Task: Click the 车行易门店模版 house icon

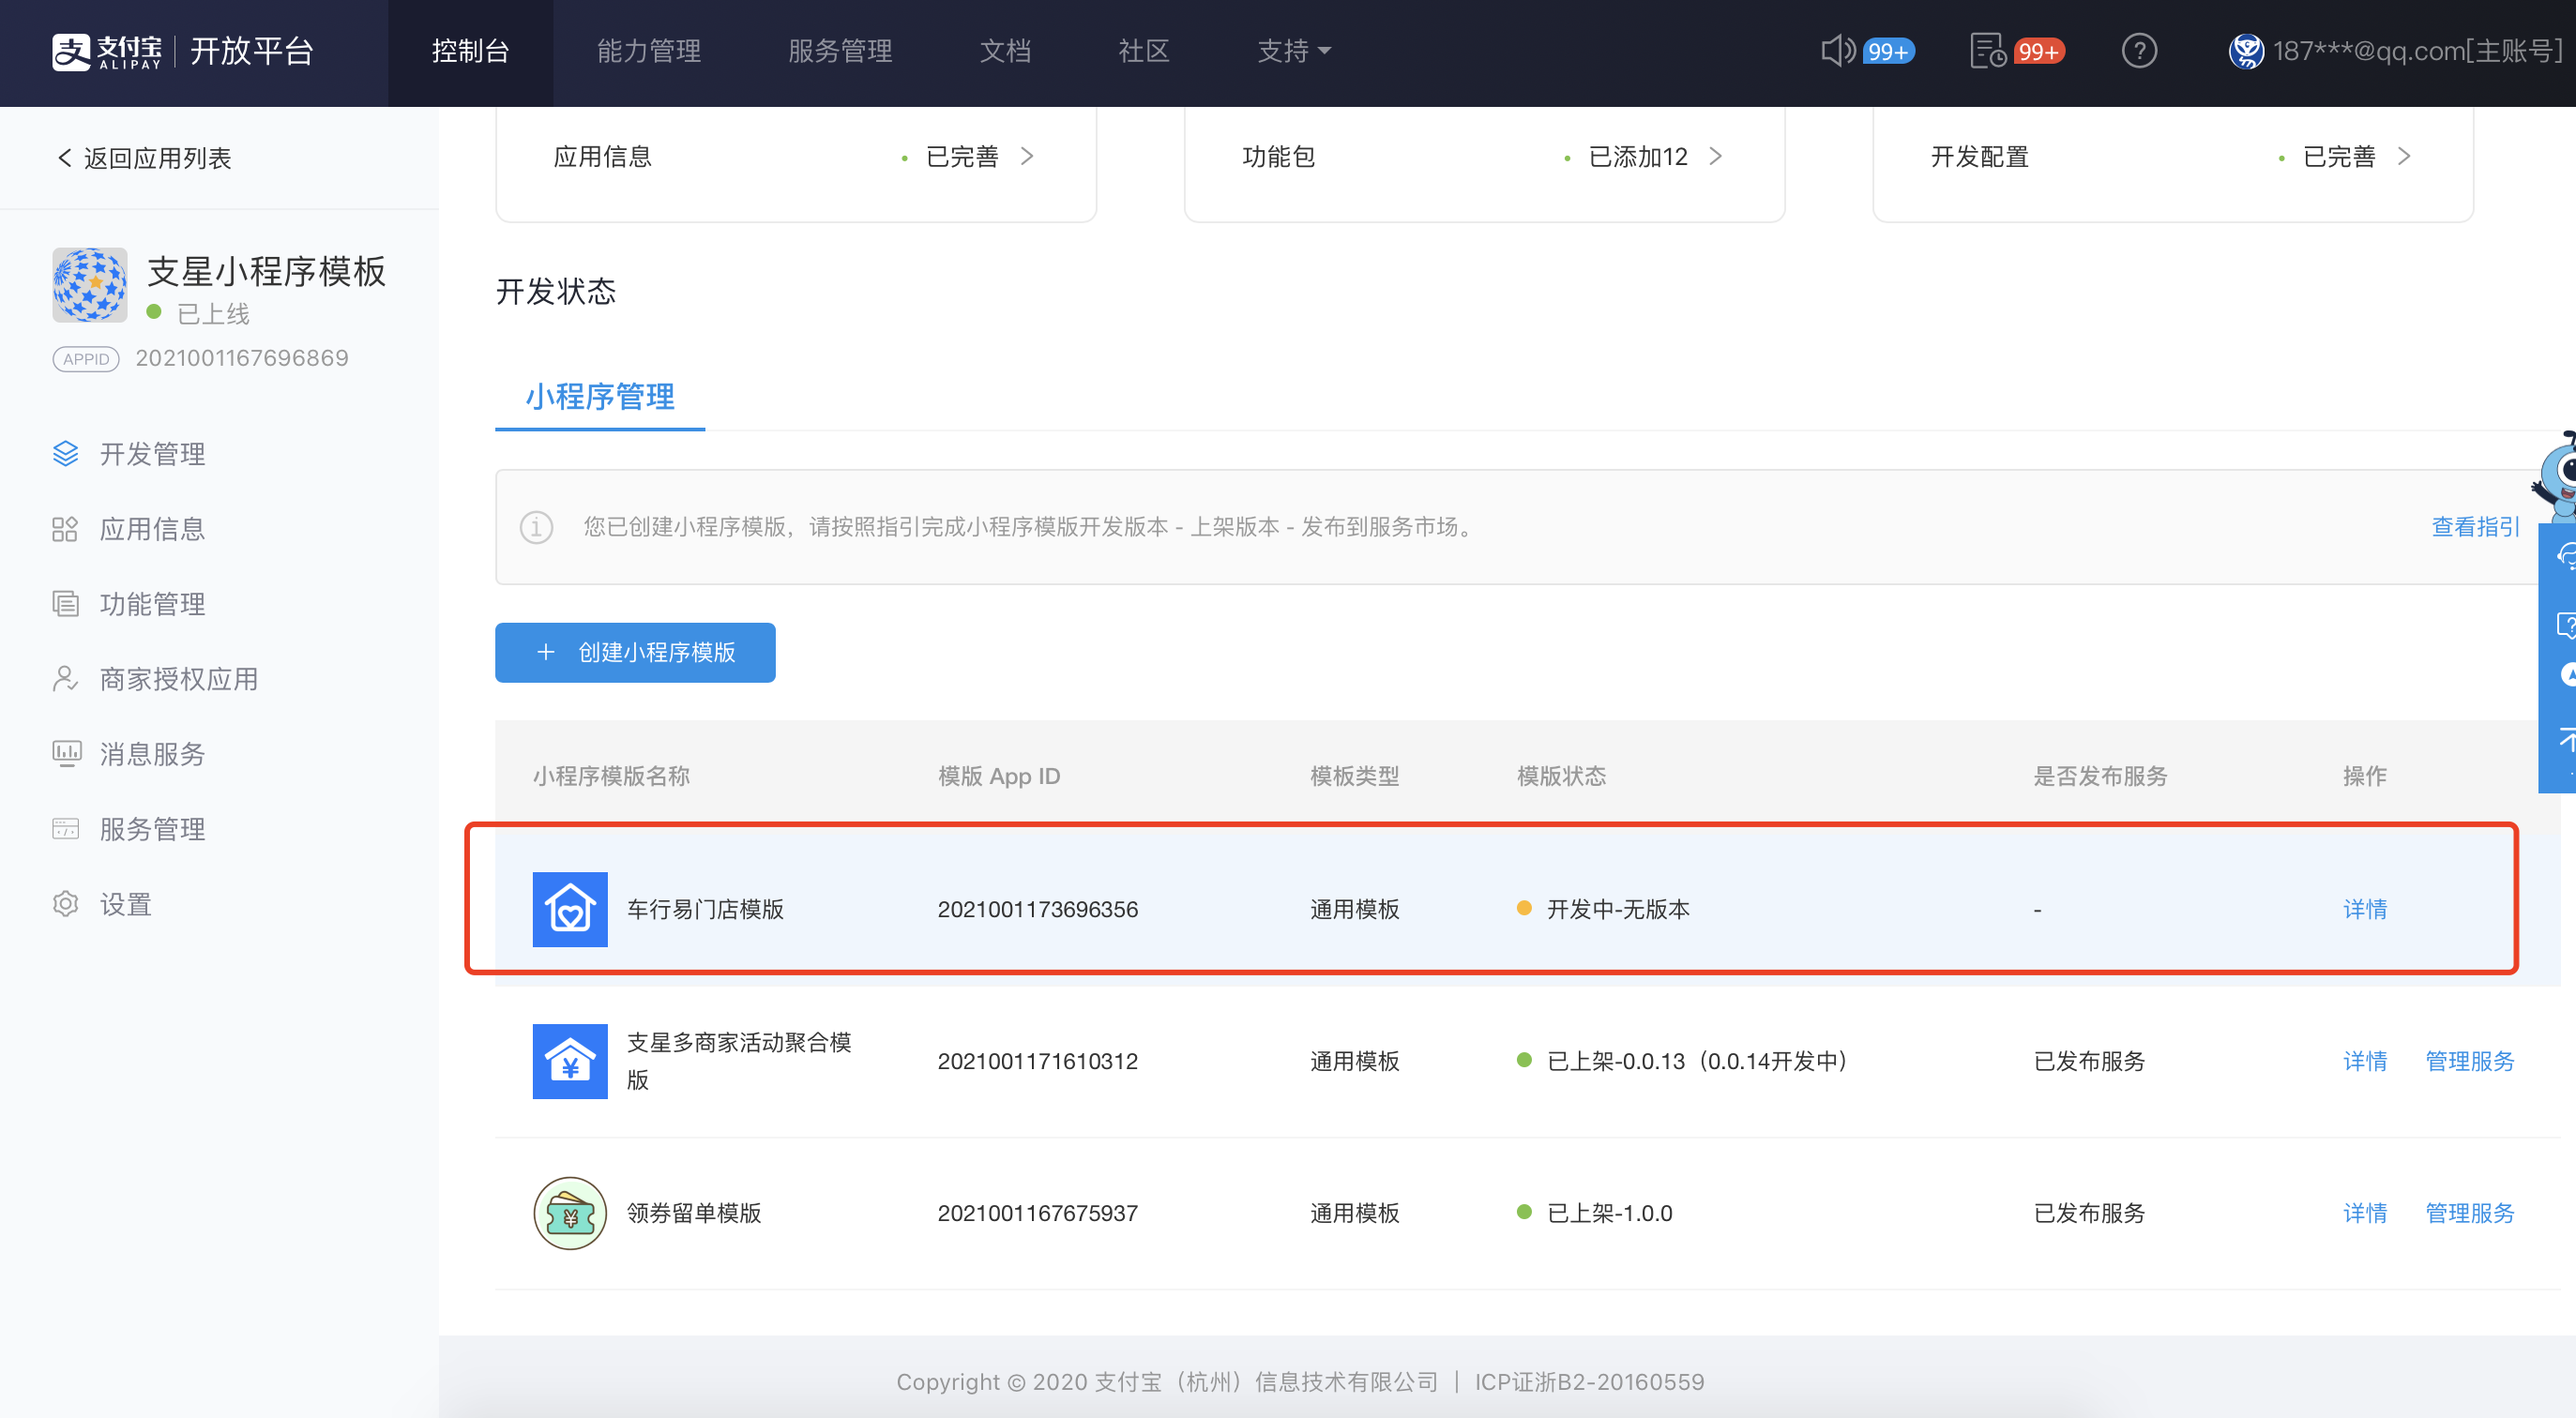Action: 570,909
